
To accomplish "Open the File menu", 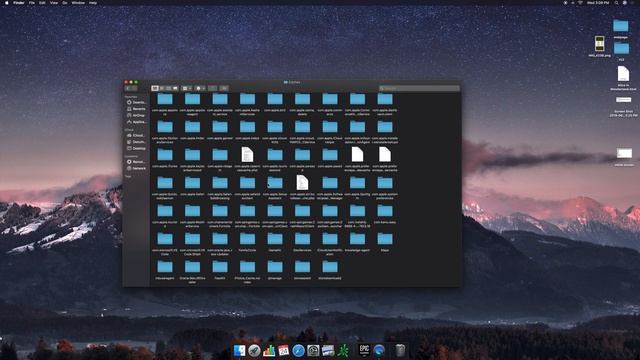I will 31,2.
